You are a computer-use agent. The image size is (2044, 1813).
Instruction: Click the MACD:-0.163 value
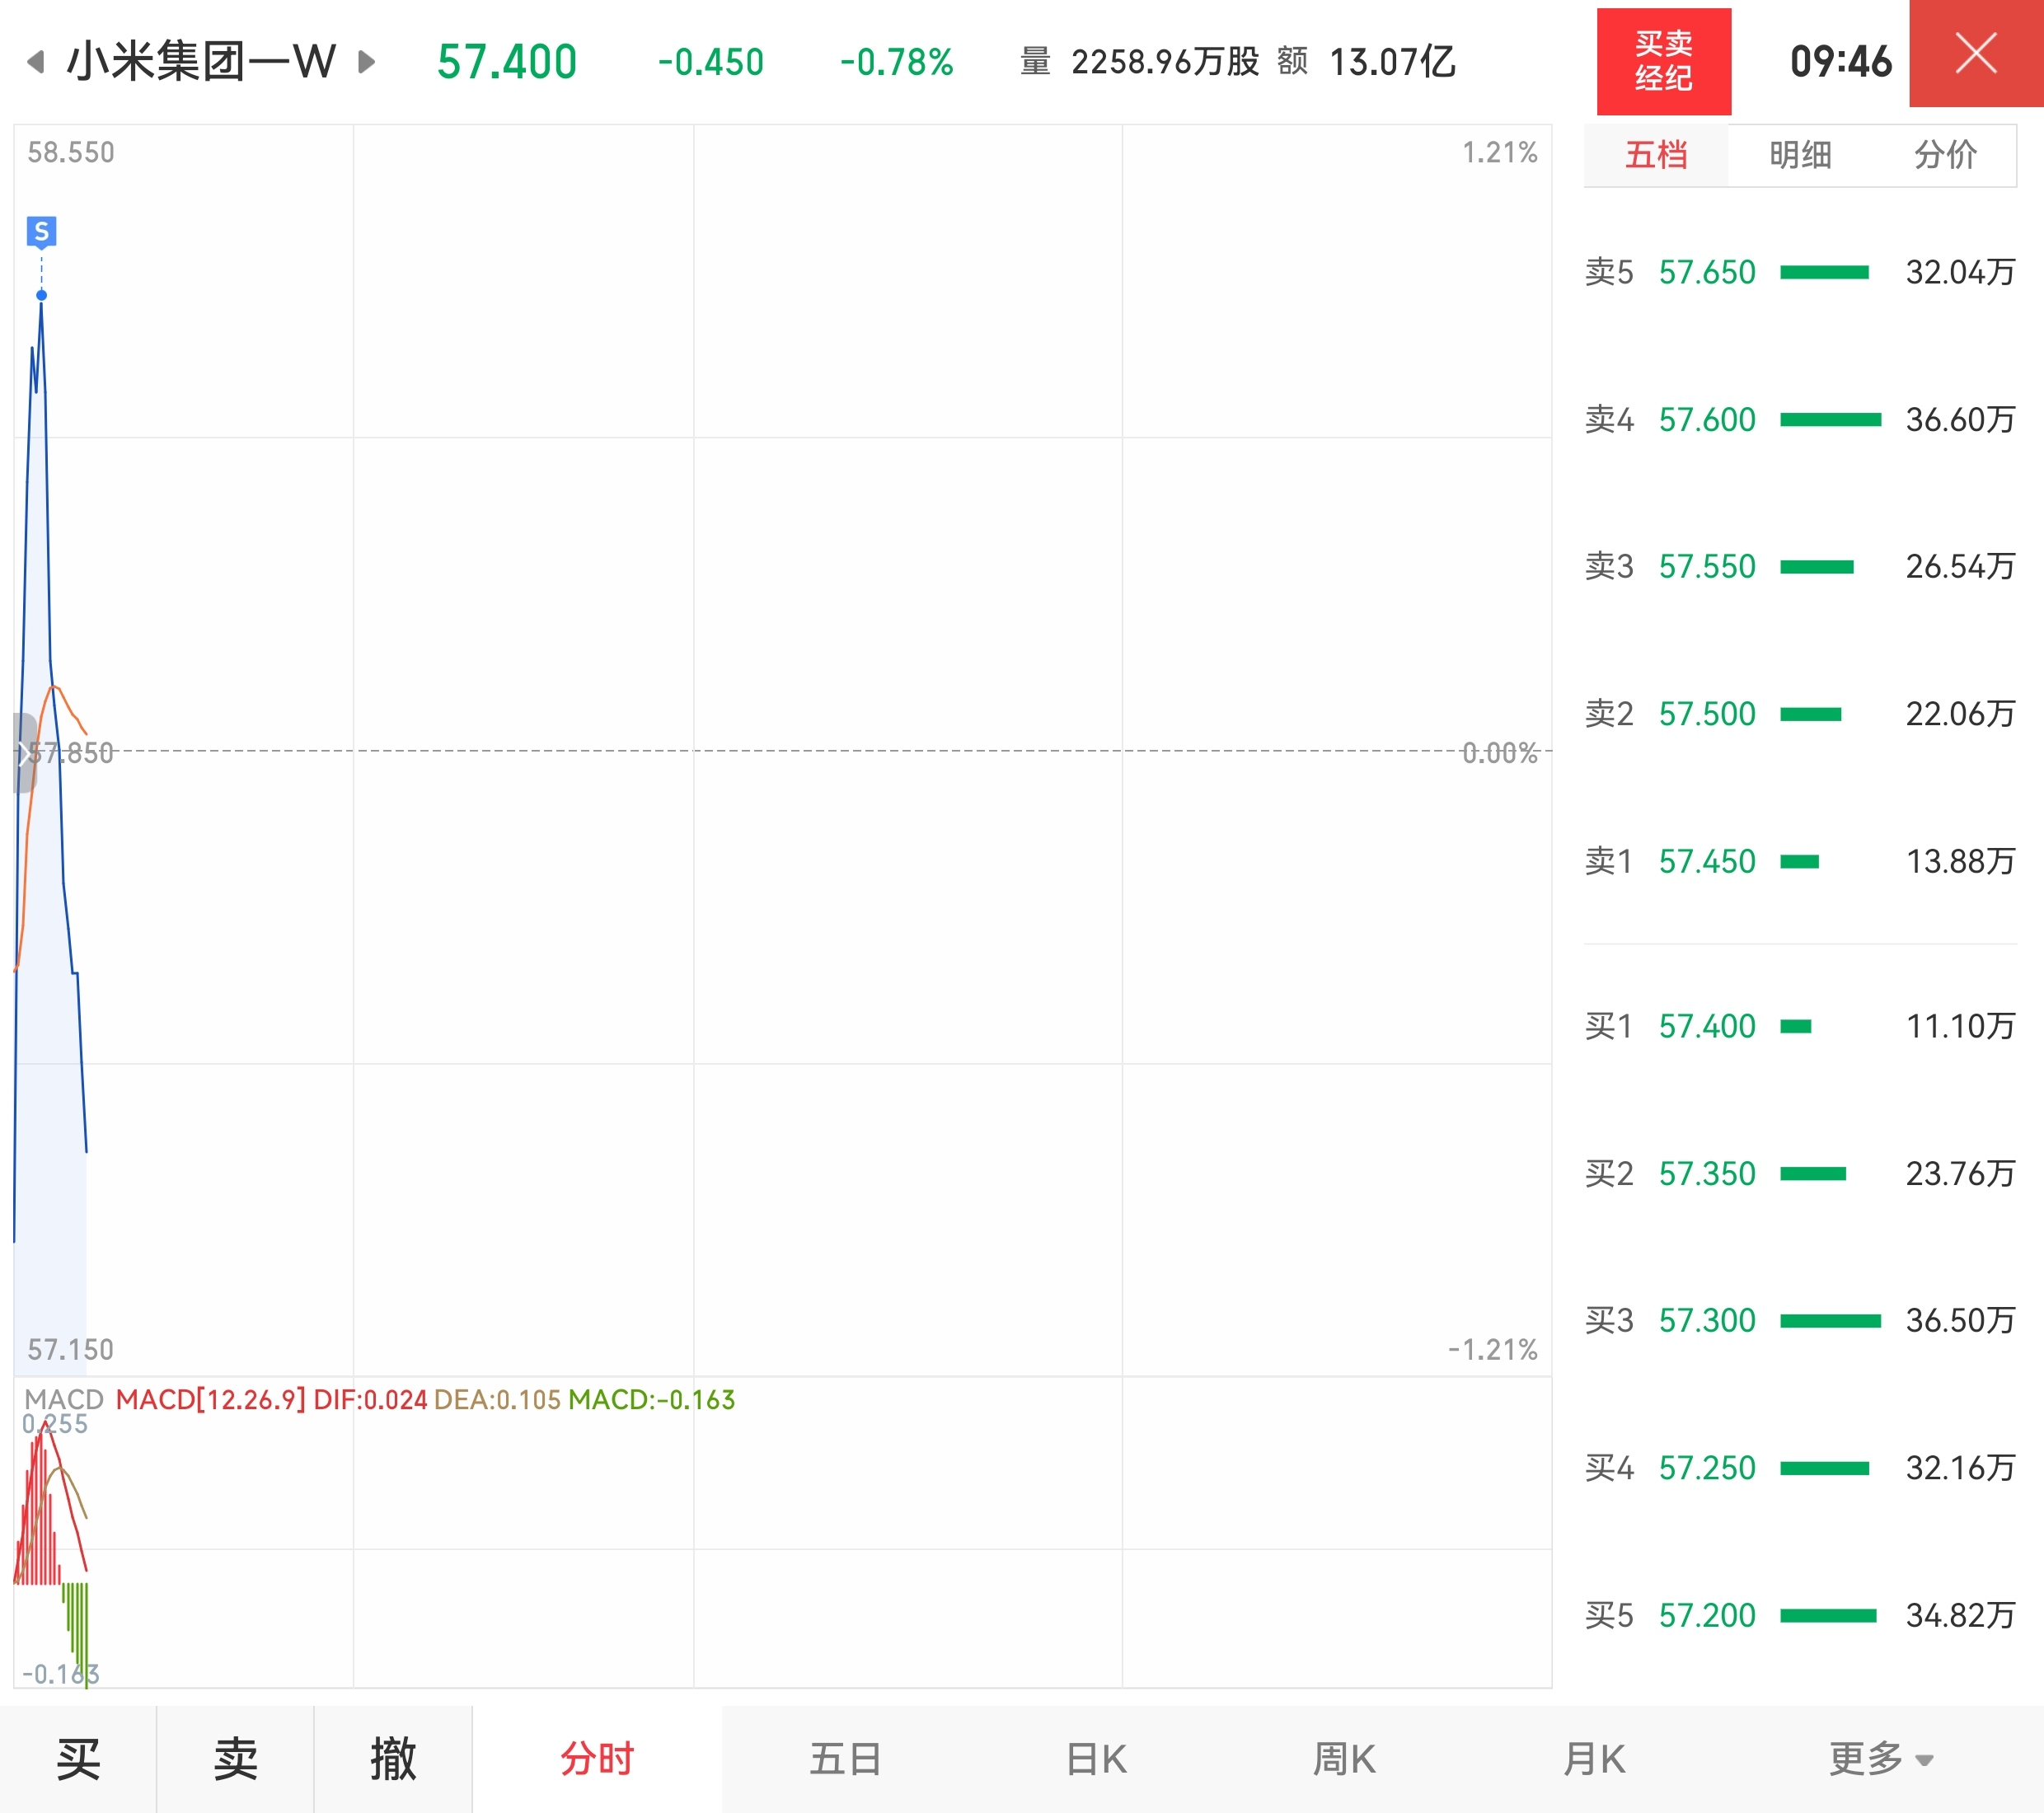pos(651,1399)
